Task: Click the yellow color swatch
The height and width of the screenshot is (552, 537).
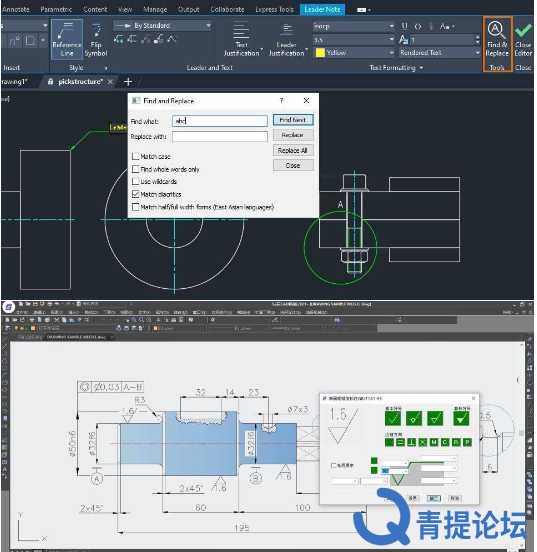Action: pos(320,53)
